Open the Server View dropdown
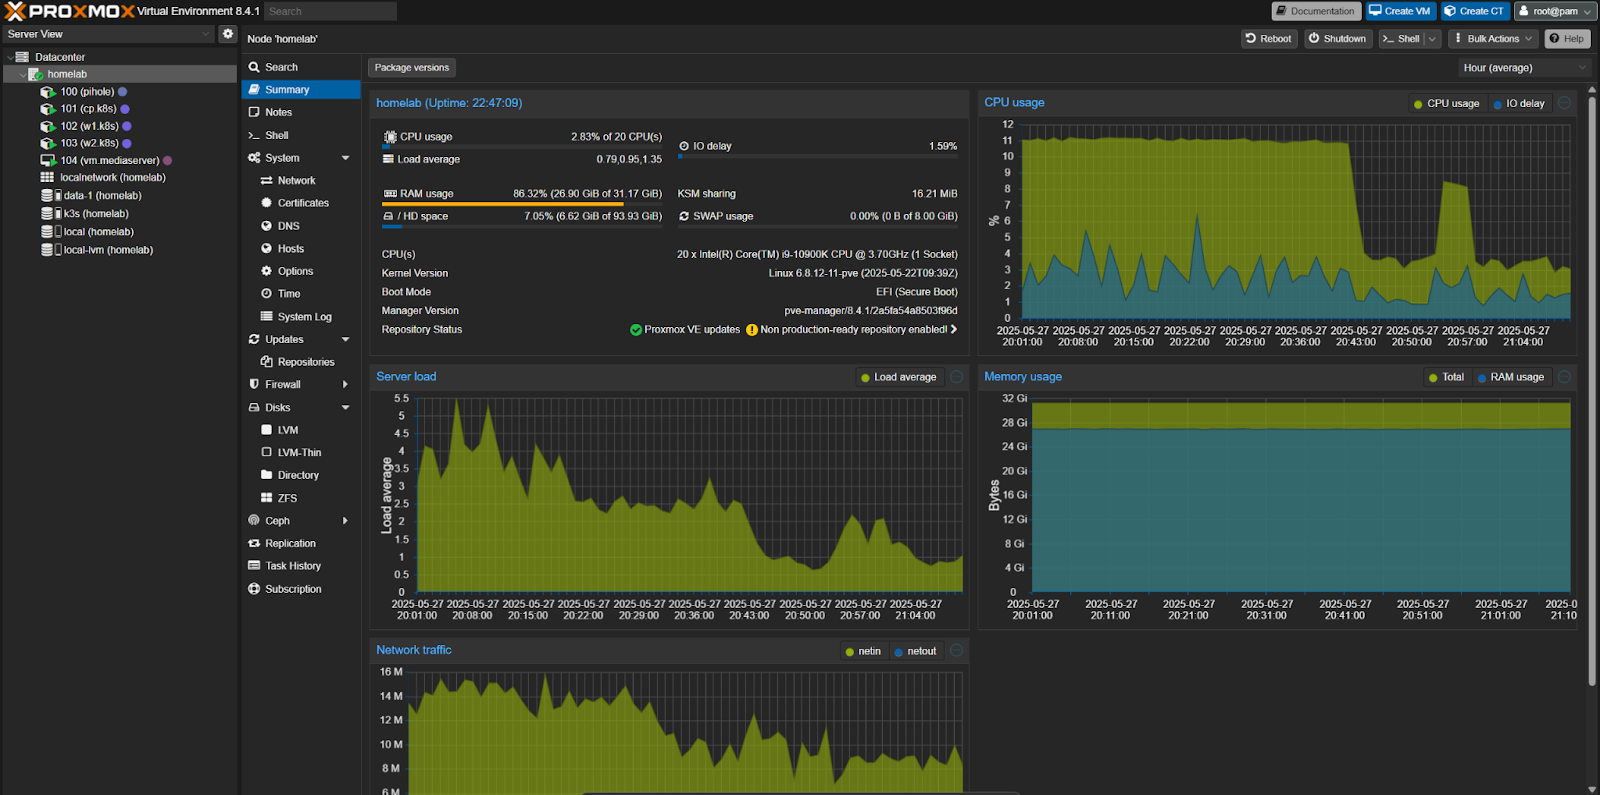The height and width of the screenshot is (795, 1600). click(108, 34)
